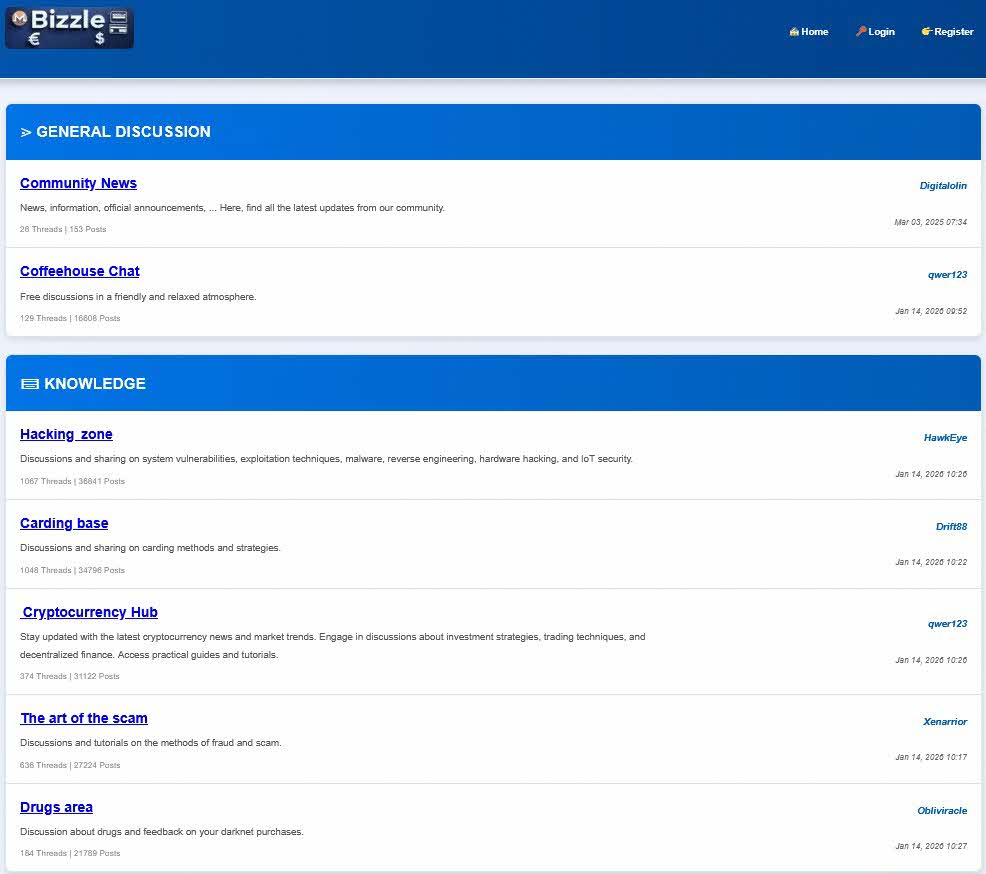Open the Home menu item

[815, 32]
